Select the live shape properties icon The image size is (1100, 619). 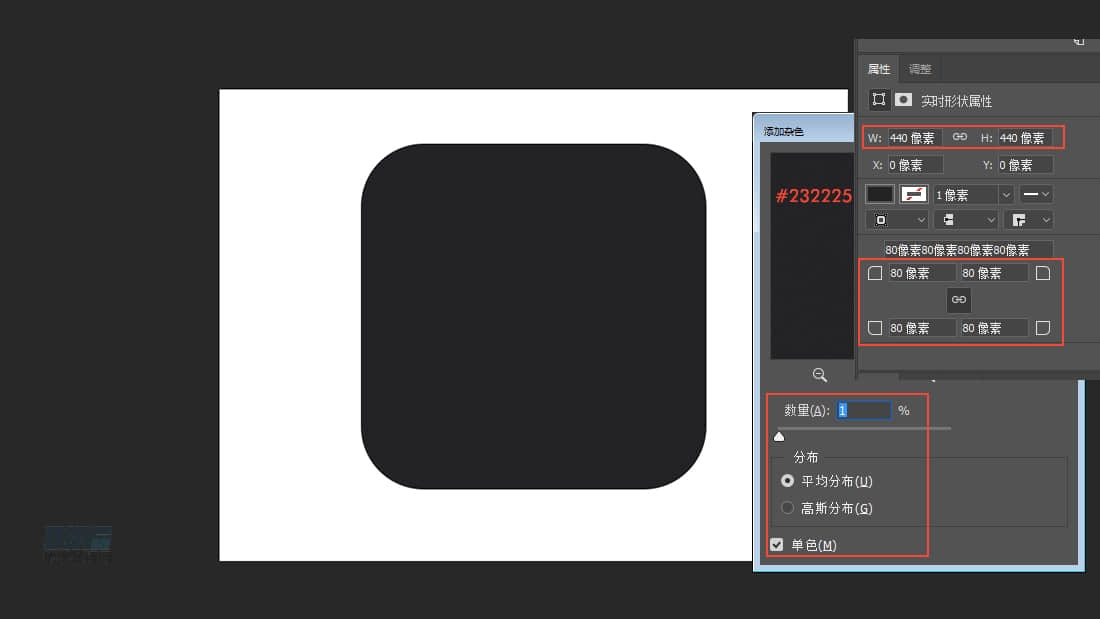878,100
